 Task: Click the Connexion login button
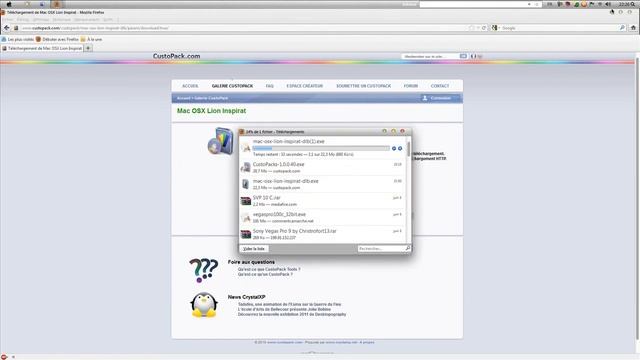point(440,98)
